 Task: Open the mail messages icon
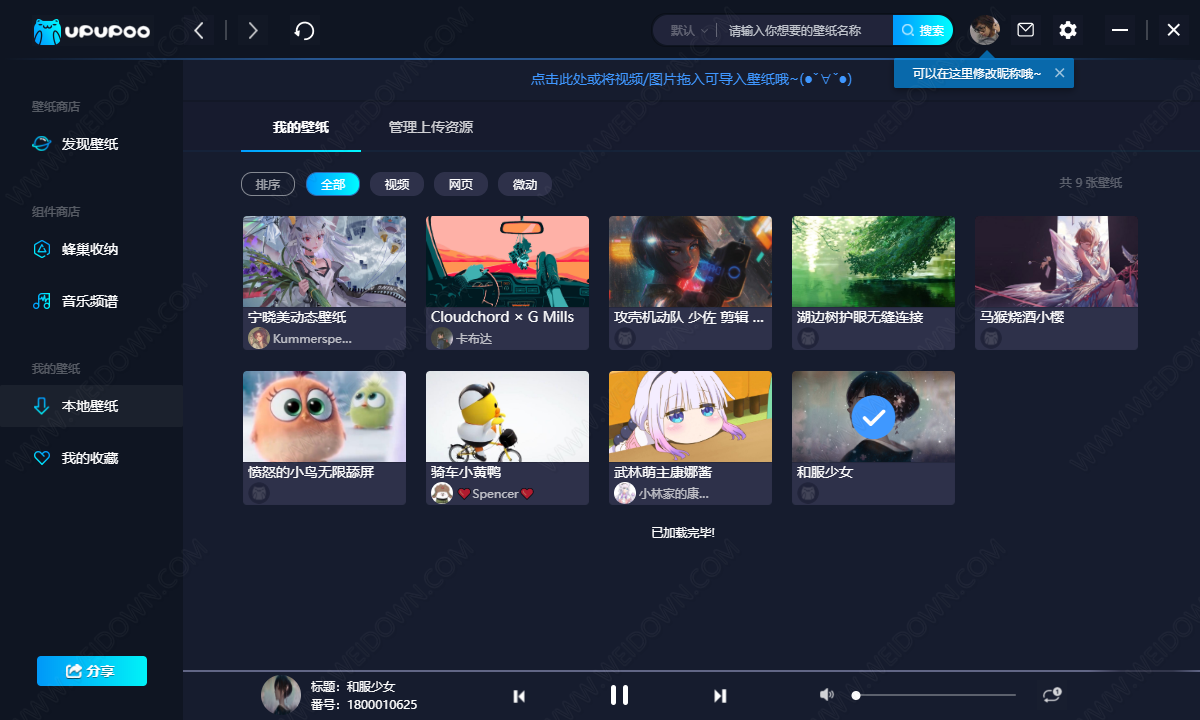tap(1026, 30)
